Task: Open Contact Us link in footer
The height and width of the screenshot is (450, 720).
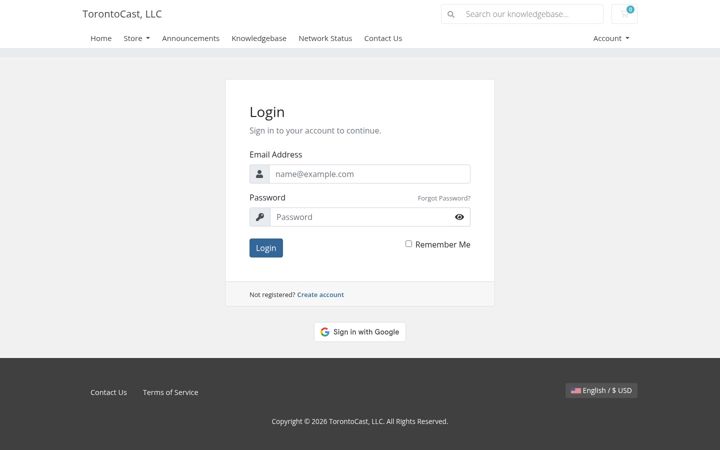Action: [x=108, y=393]
